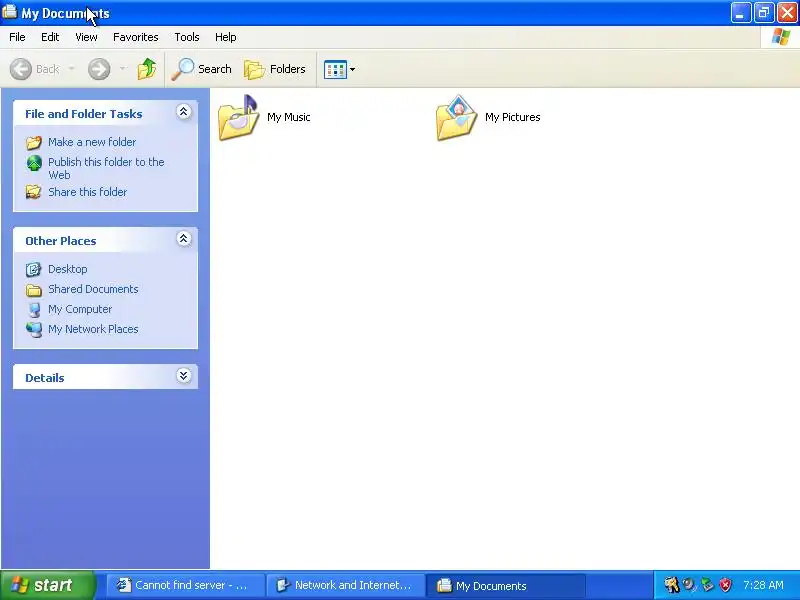Click the Details heading

[x=45, y=378]
